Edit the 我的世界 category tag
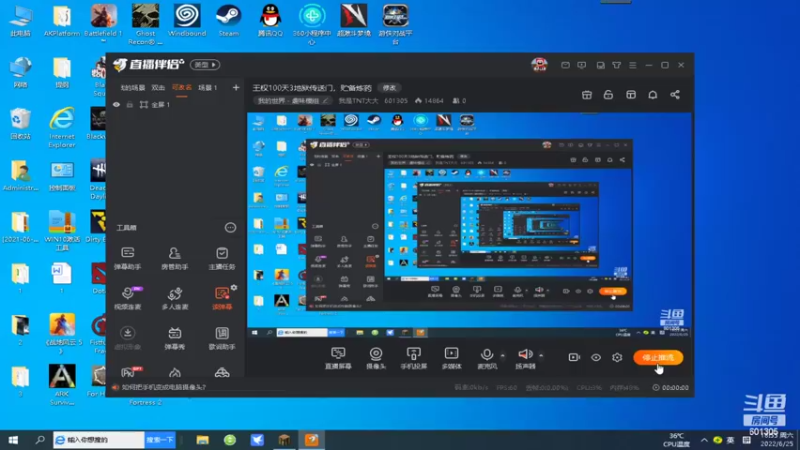Viewport: 800px width, 450px height. click(292, 101)
